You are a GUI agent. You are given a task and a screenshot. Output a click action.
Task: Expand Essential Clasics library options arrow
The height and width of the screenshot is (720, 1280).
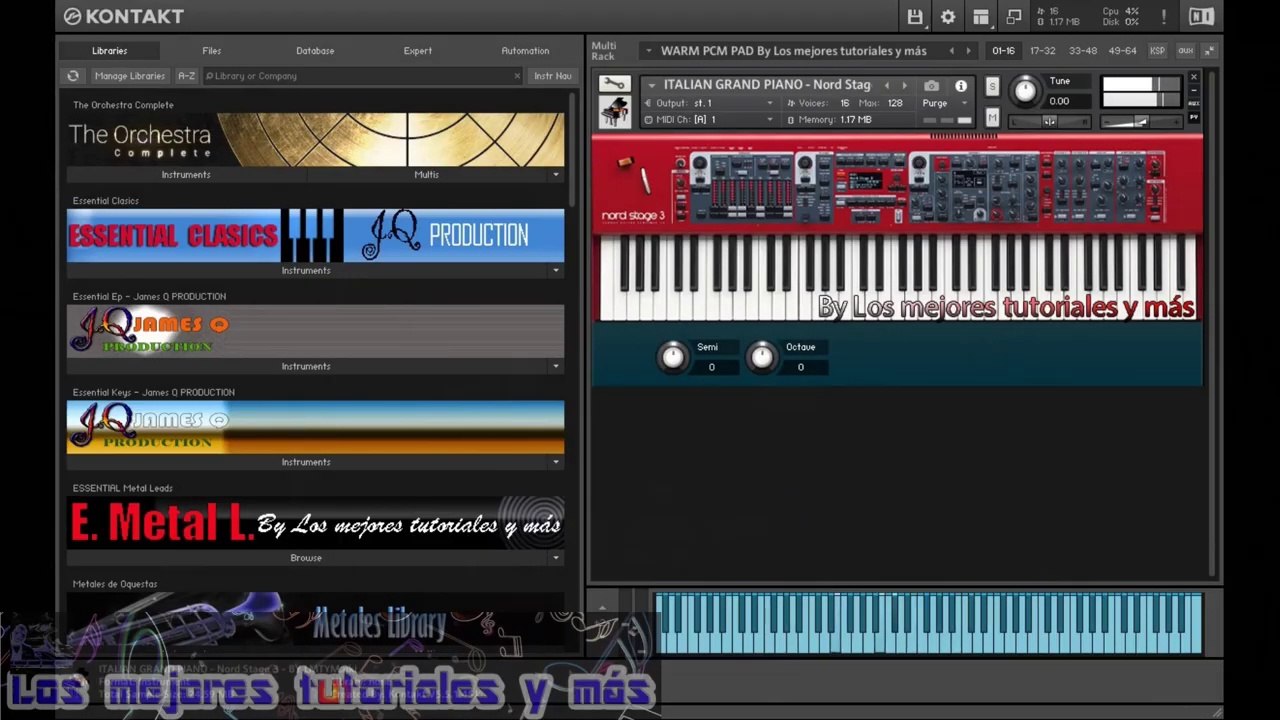click(x=556, y=271)
